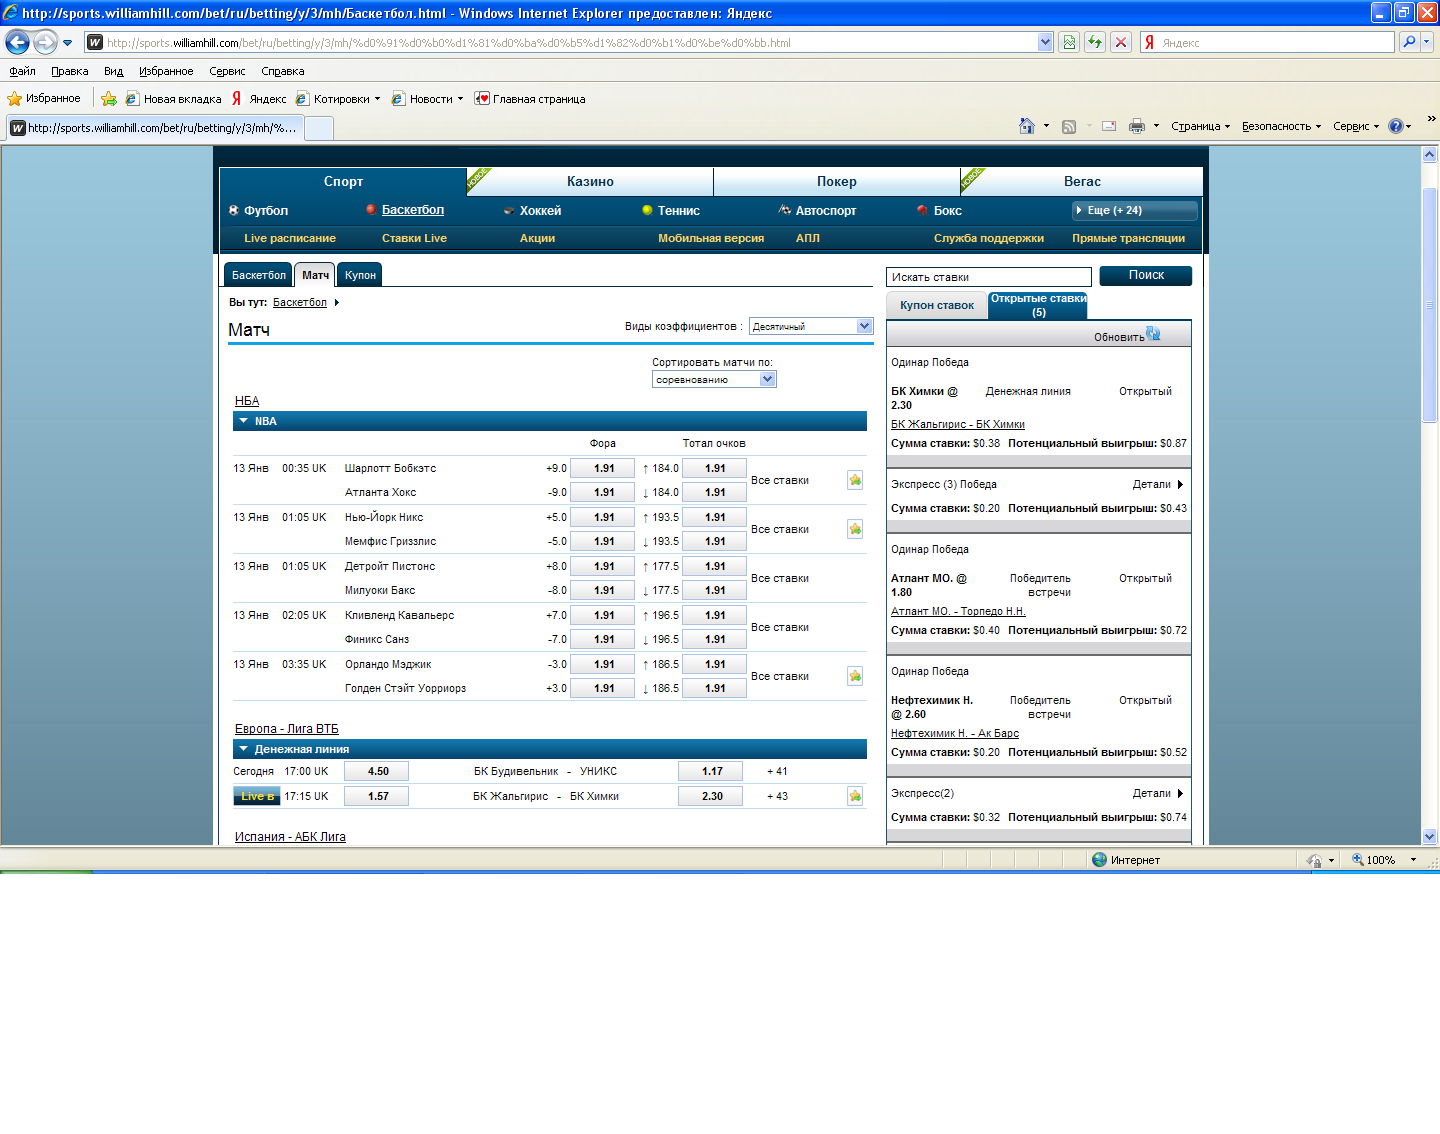1440x1134 pixels.
Task: Star the Шарлотт Бобкэтс vs Атланта Хокс match
Action: coord(855,480)
